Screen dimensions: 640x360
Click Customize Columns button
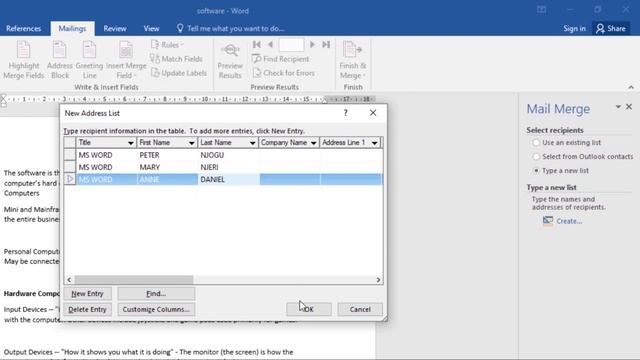[156, 309]
